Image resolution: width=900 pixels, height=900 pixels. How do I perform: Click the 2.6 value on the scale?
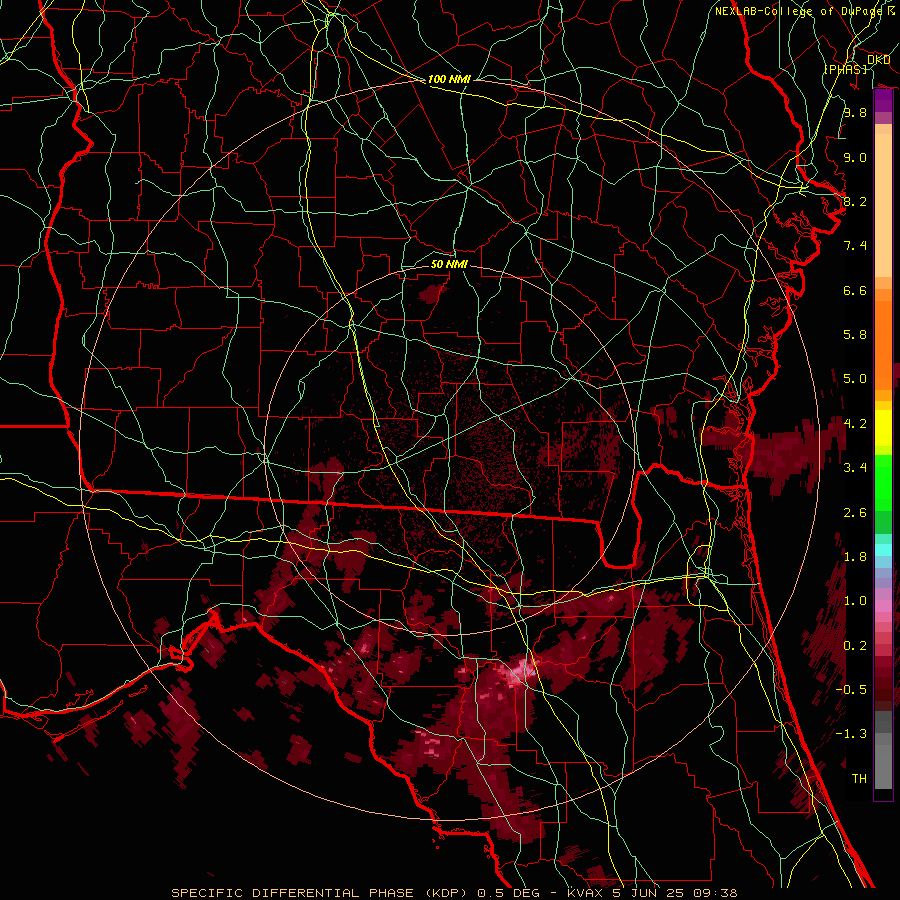pos(855,513)
